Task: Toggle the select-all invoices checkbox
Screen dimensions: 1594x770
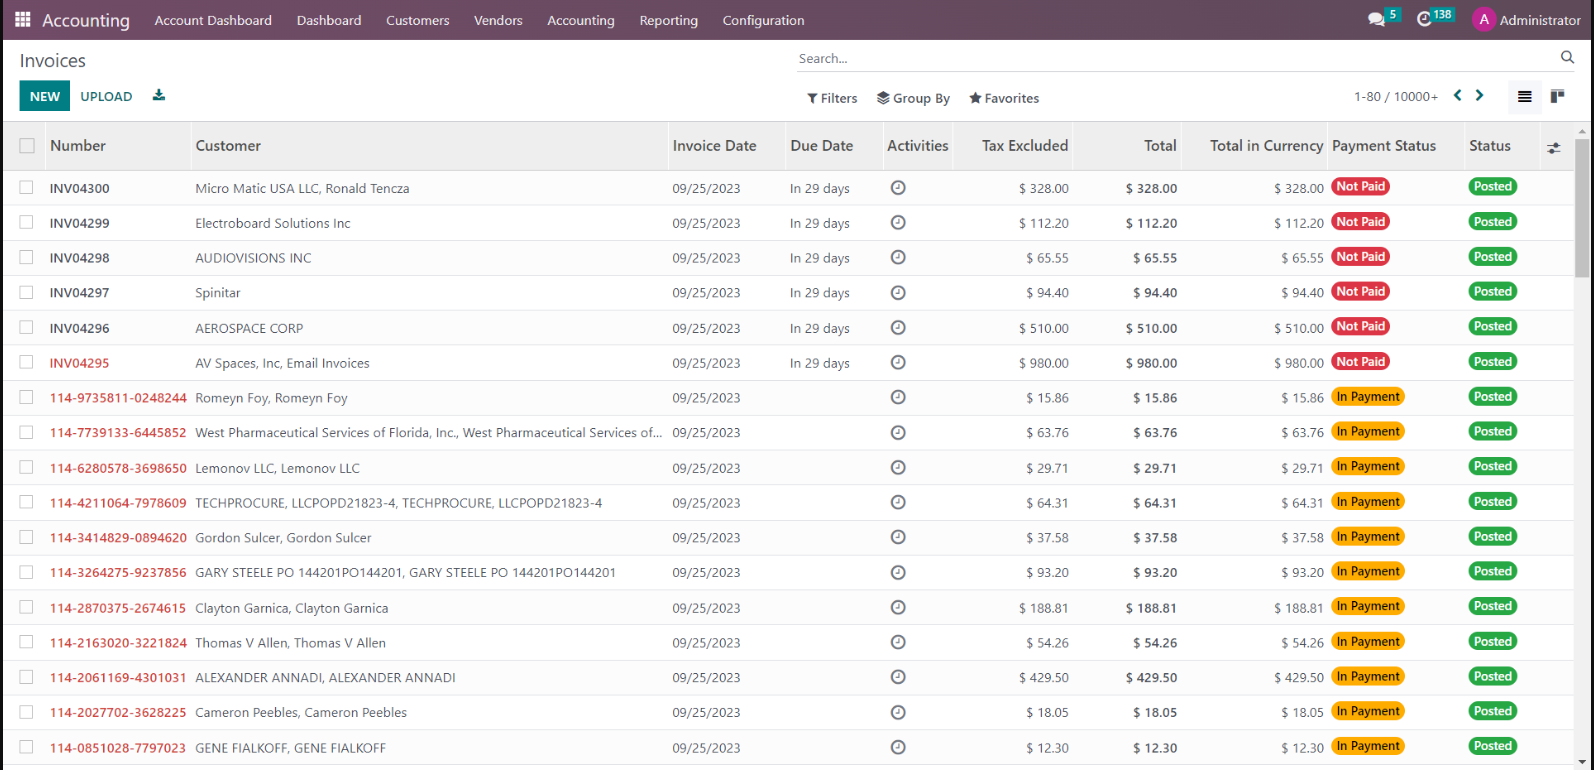Action: point(27,146)
